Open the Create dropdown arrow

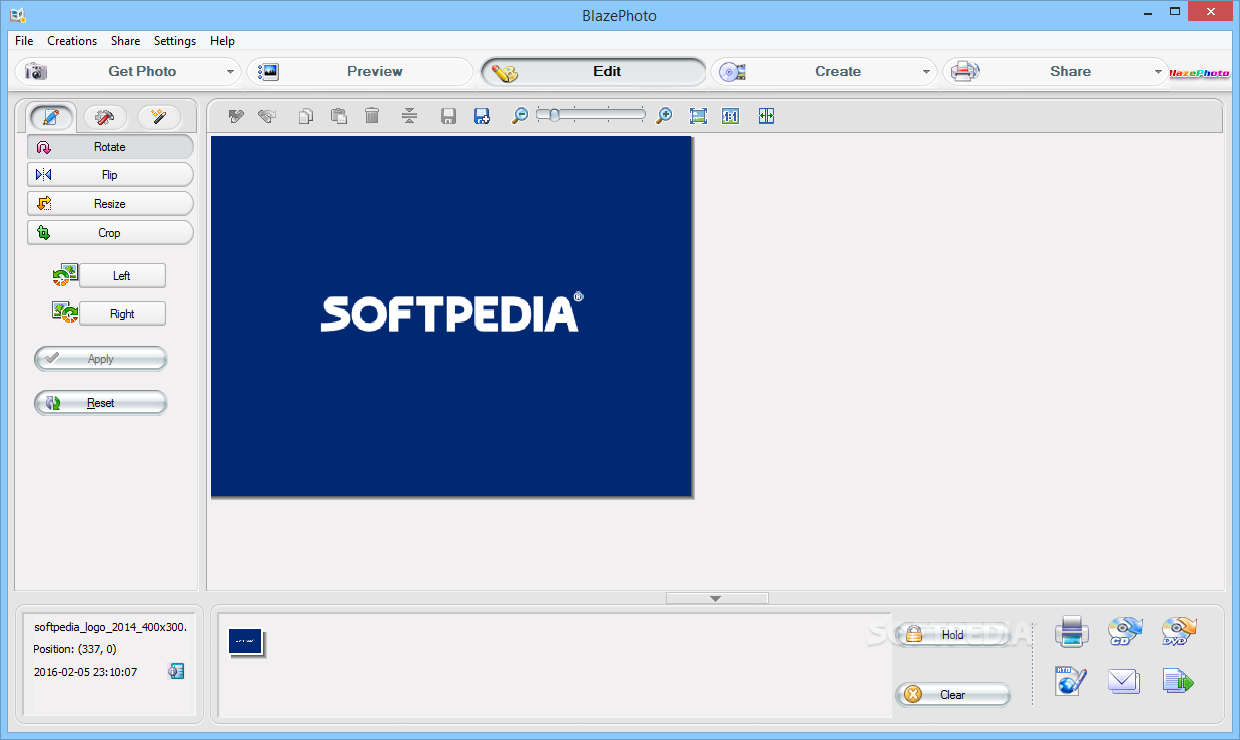click(x=925, y=72)
